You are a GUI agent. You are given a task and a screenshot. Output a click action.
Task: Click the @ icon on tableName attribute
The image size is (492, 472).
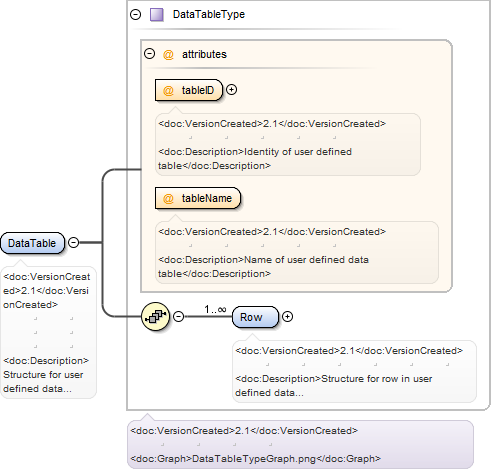pos(168,198)
